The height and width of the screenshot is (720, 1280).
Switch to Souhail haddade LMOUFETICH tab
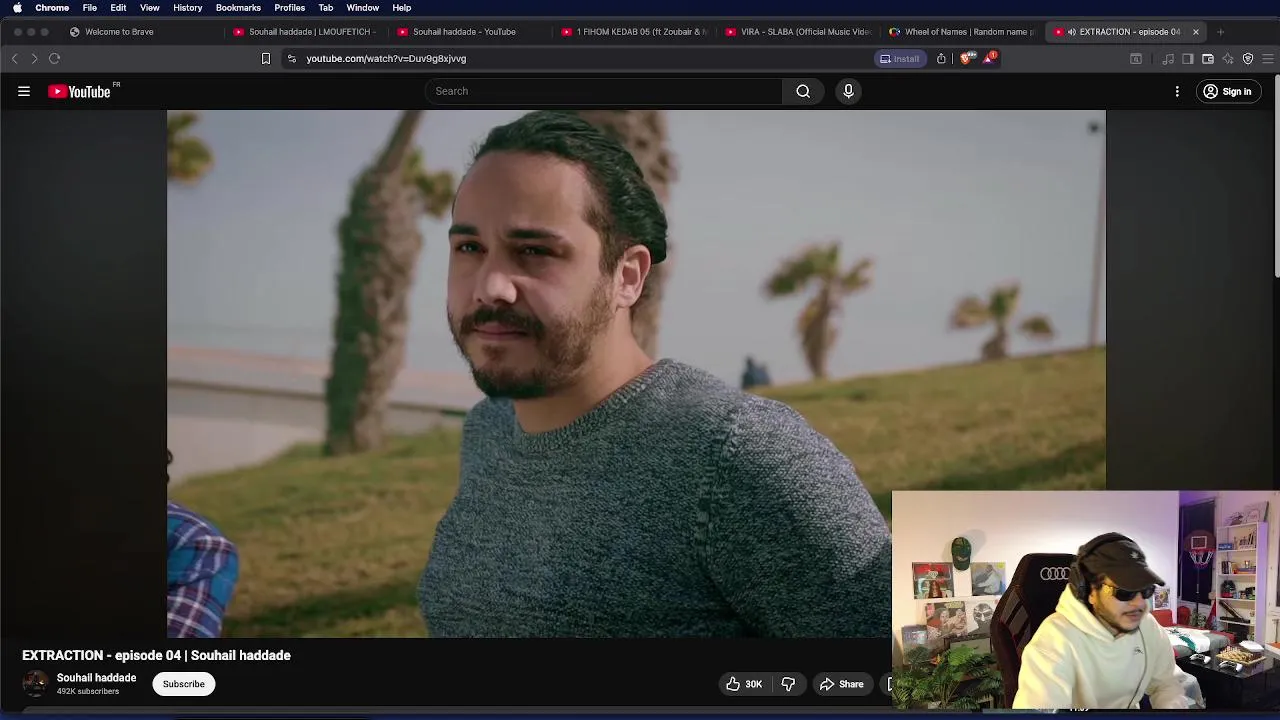click(x=305, y=32)
